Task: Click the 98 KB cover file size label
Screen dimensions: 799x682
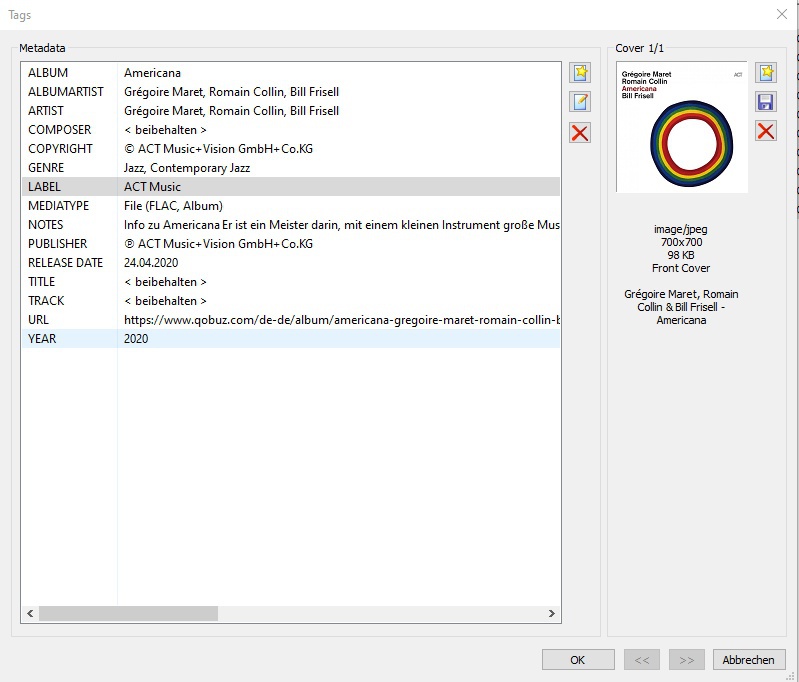Action: (x=681, y=255)
